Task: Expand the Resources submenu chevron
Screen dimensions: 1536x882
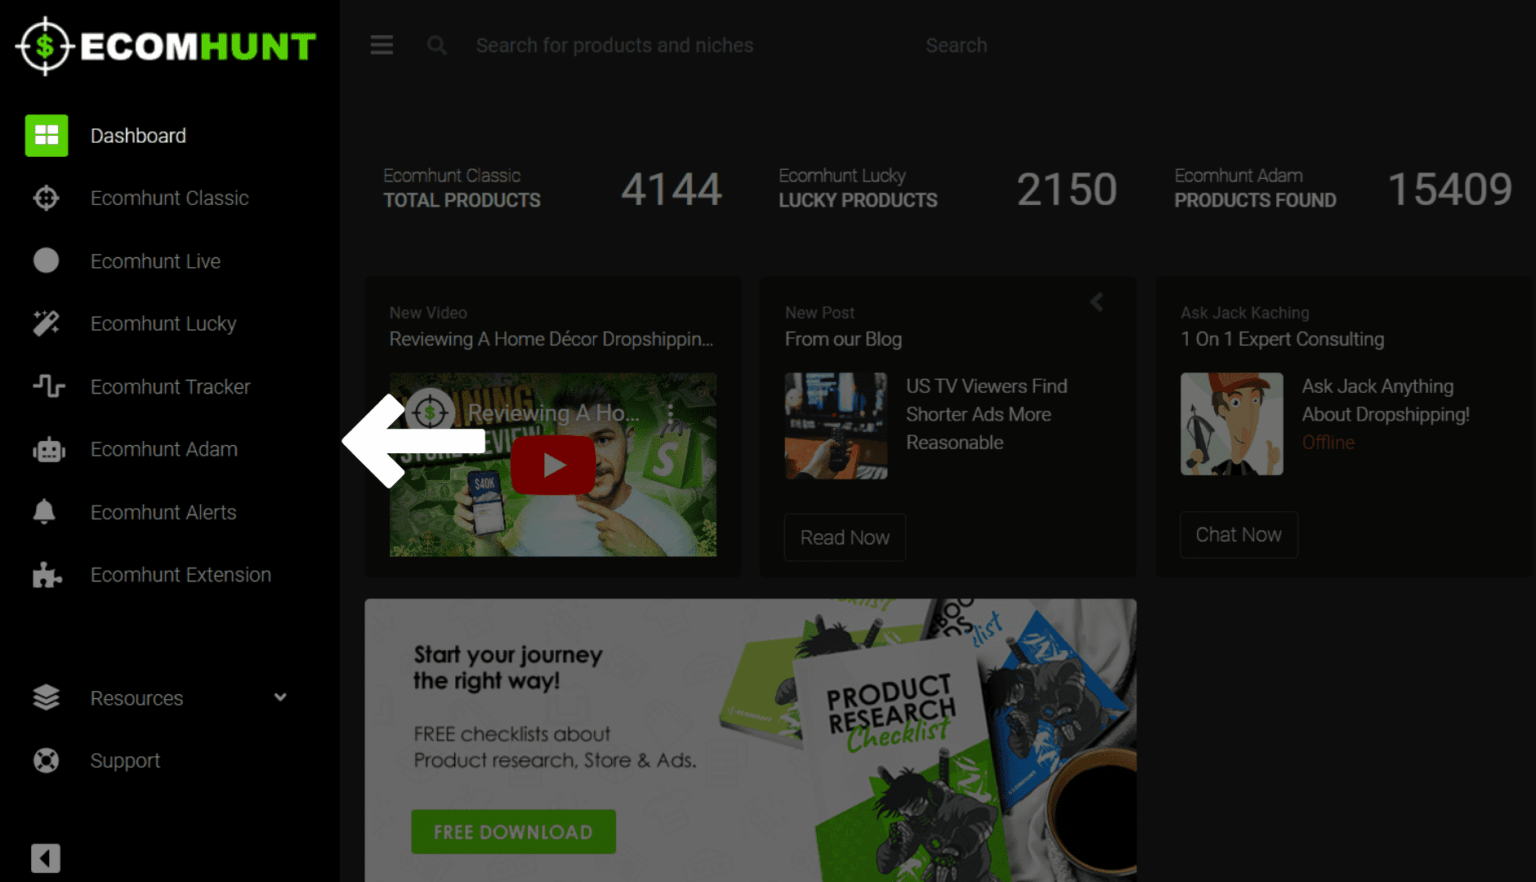Action: pyautogui.click(x=280, y=697)
